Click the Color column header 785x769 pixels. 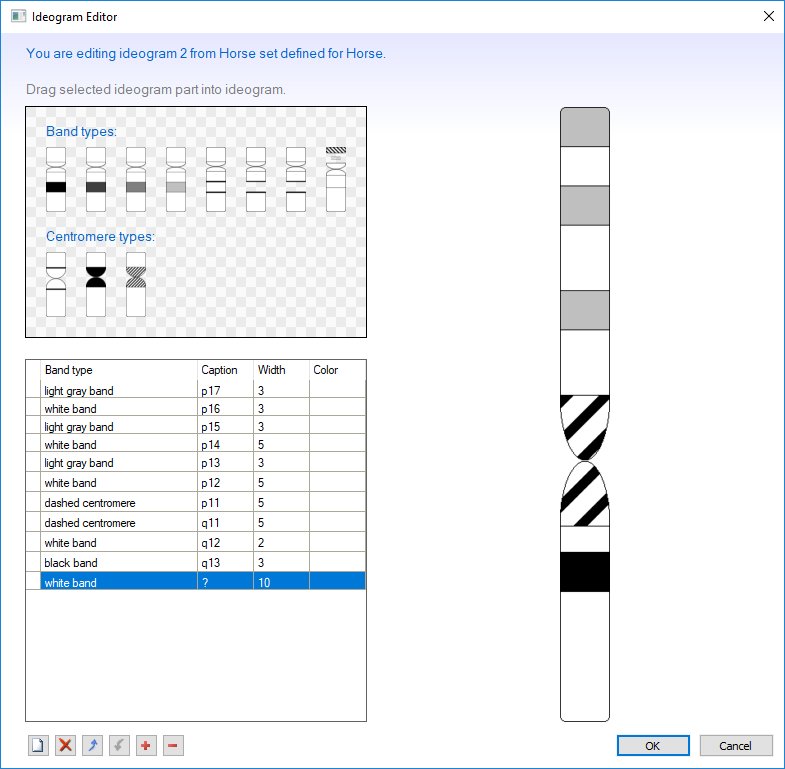(x=337, y=370)
